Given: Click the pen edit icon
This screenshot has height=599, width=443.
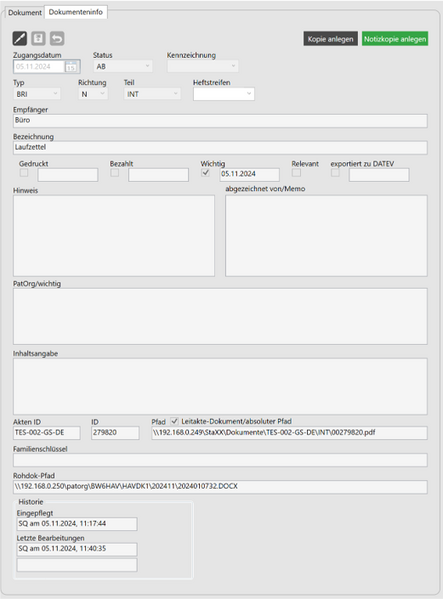Looking at the screenshot, I should (20, 38).
